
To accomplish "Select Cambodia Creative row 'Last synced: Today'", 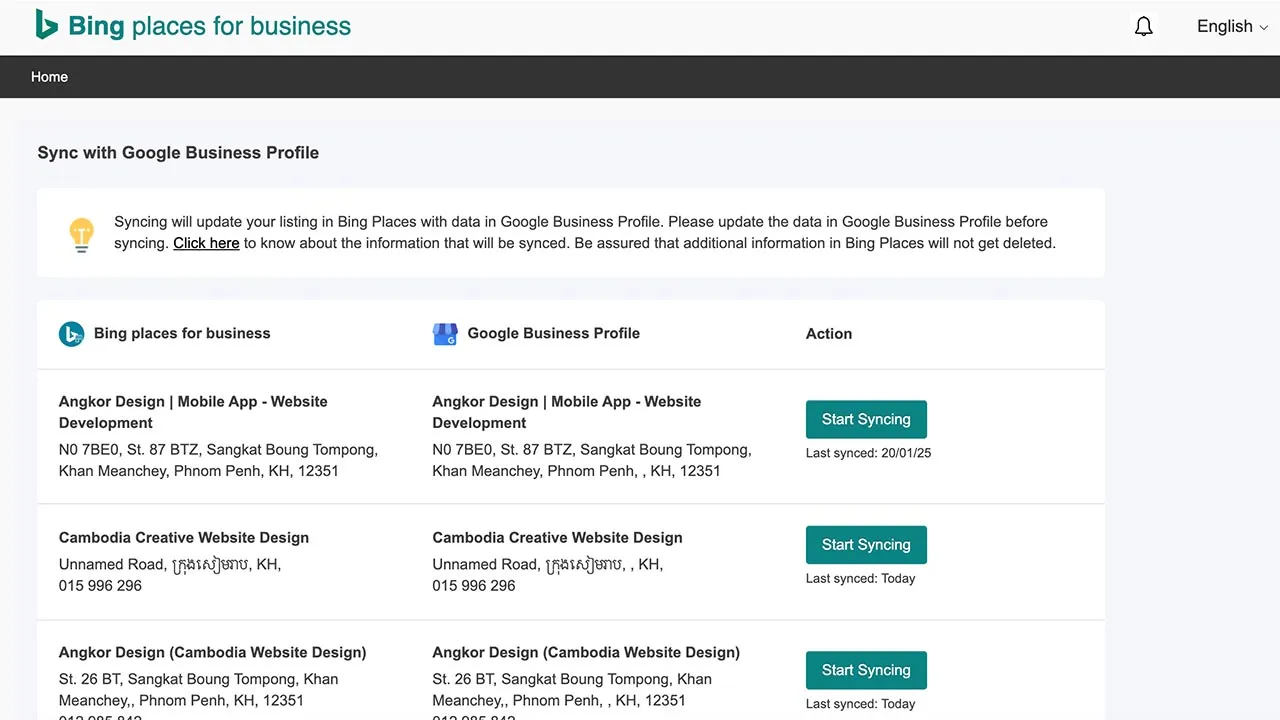I will (860, 578).
